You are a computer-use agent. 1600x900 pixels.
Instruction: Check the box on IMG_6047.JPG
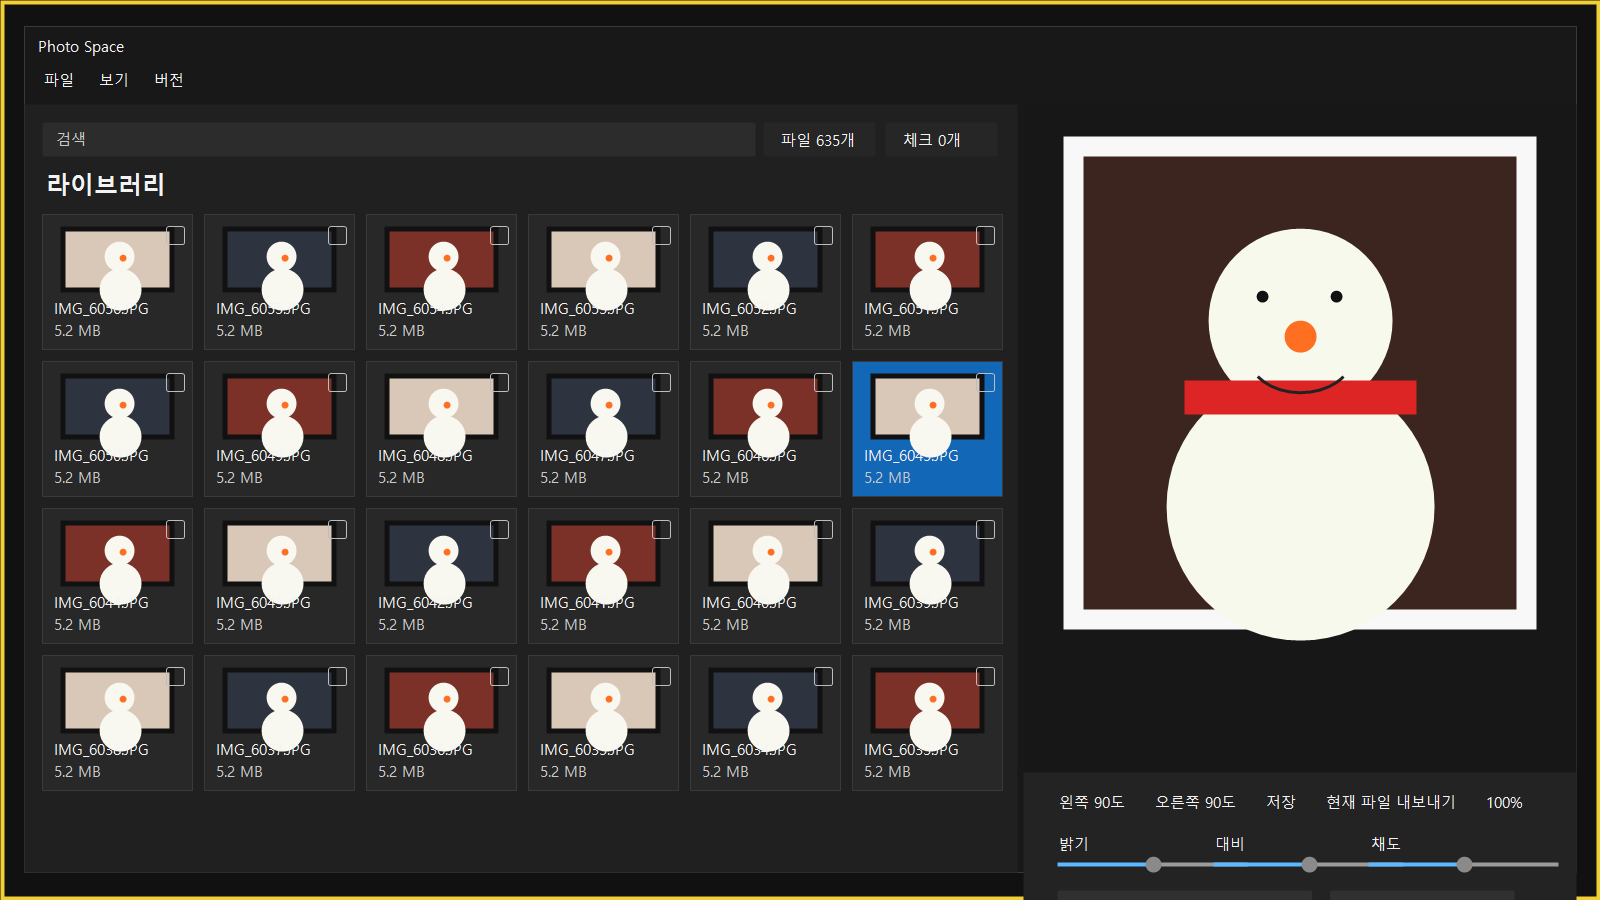pyautogui.click(x=662, y=383)
